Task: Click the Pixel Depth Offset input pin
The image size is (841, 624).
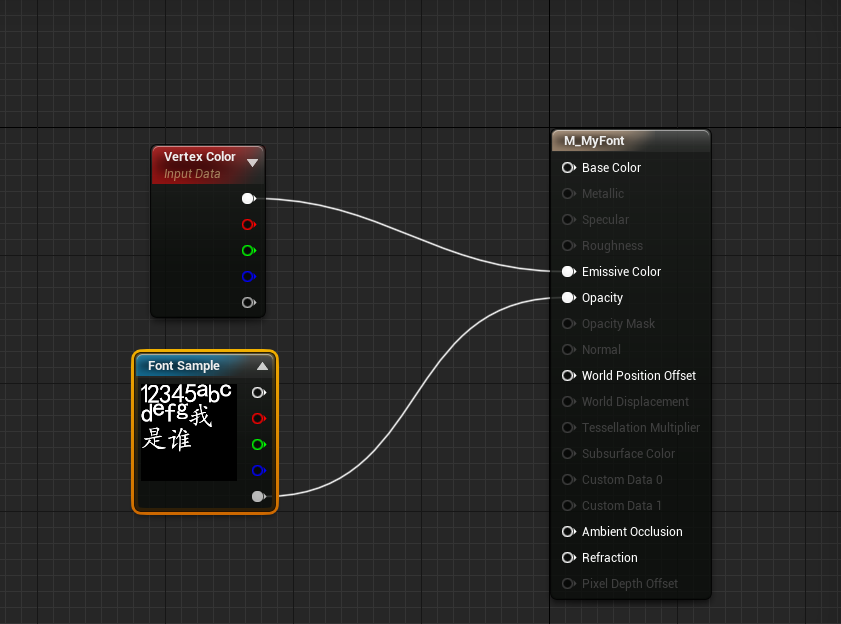Action: click(x=569, y=584)
